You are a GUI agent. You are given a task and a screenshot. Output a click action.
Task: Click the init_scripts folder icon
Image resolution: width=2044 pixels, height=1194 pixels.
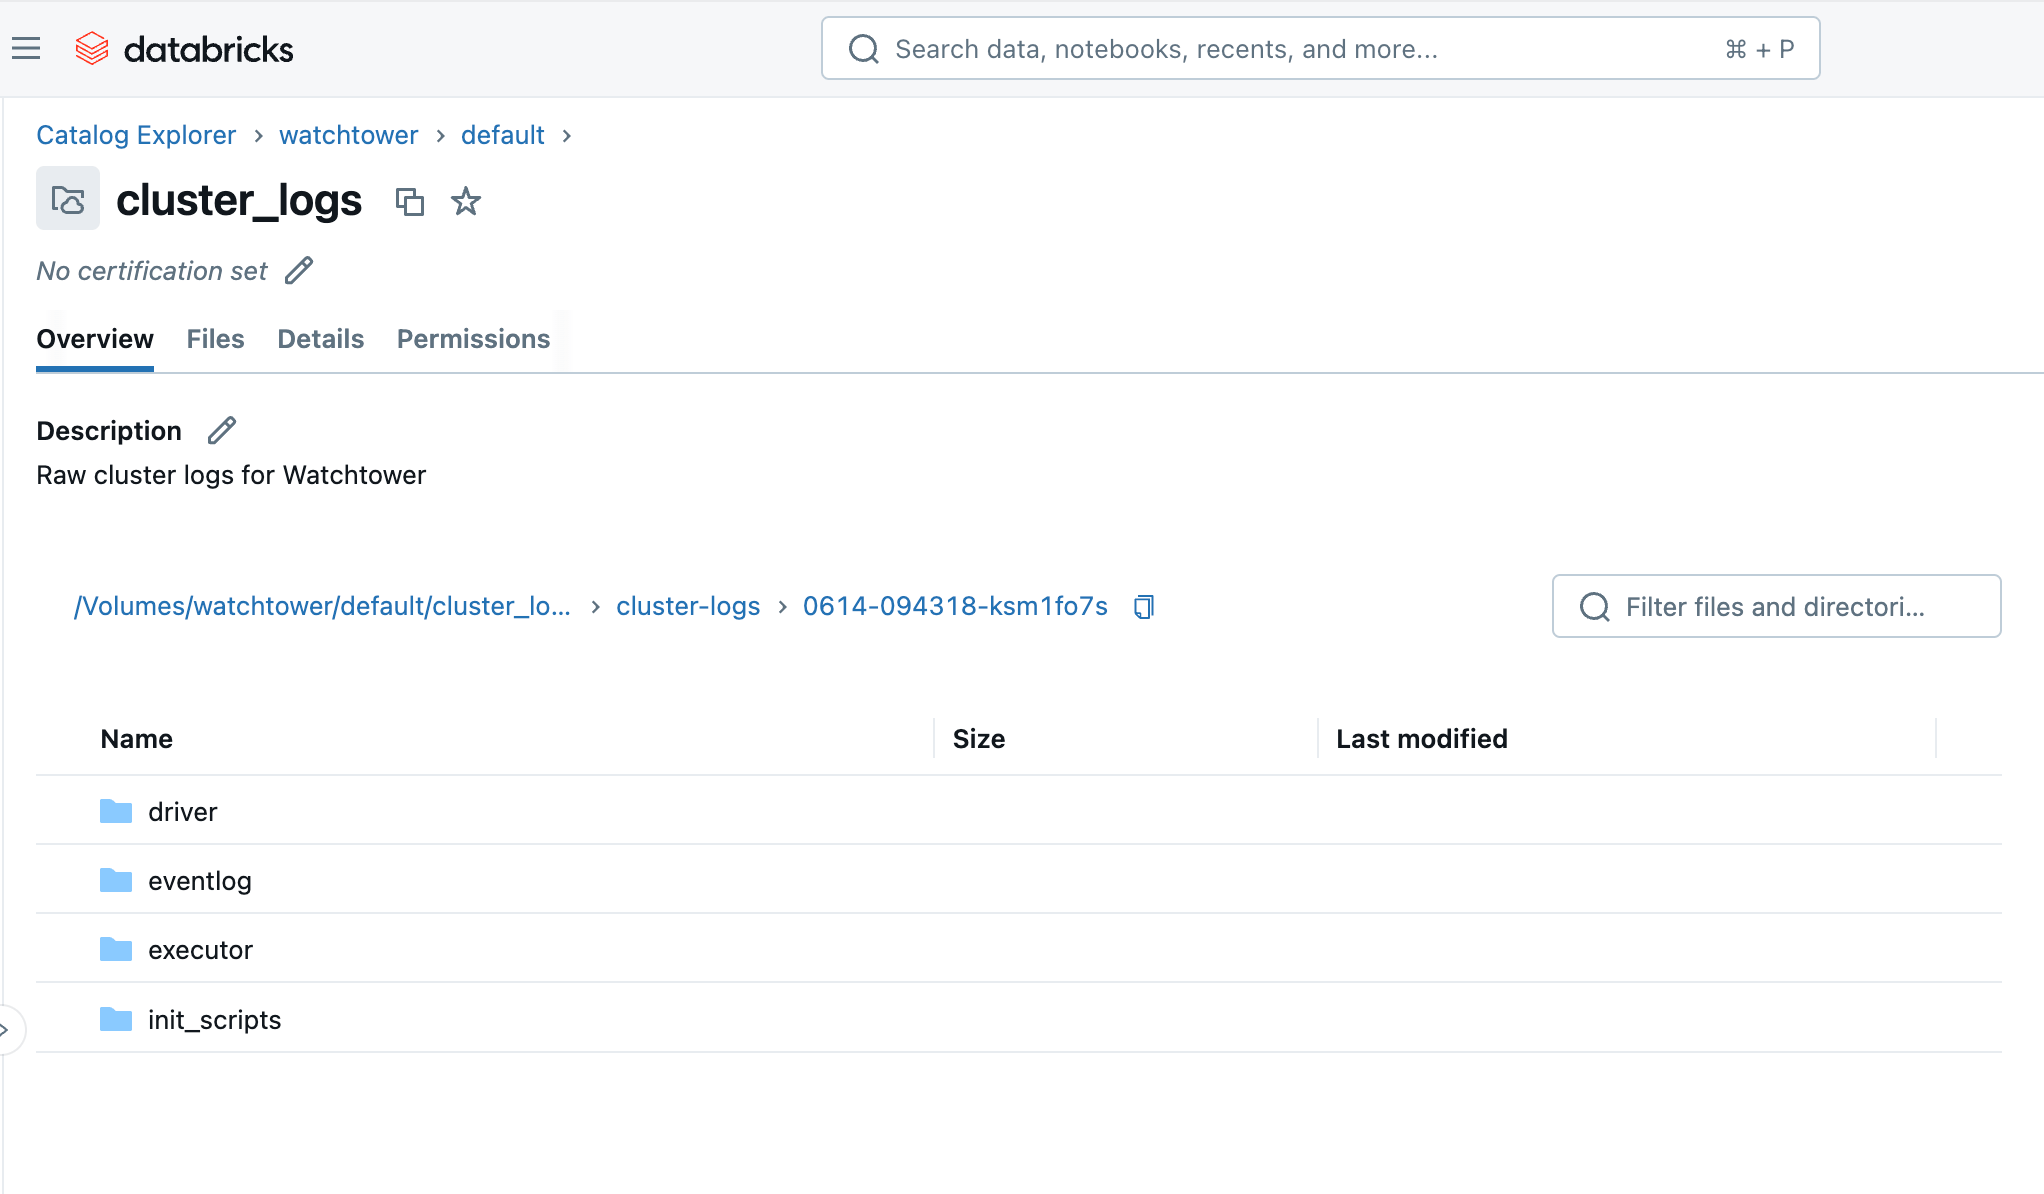pyautogui.click(x=115, y=1019)
